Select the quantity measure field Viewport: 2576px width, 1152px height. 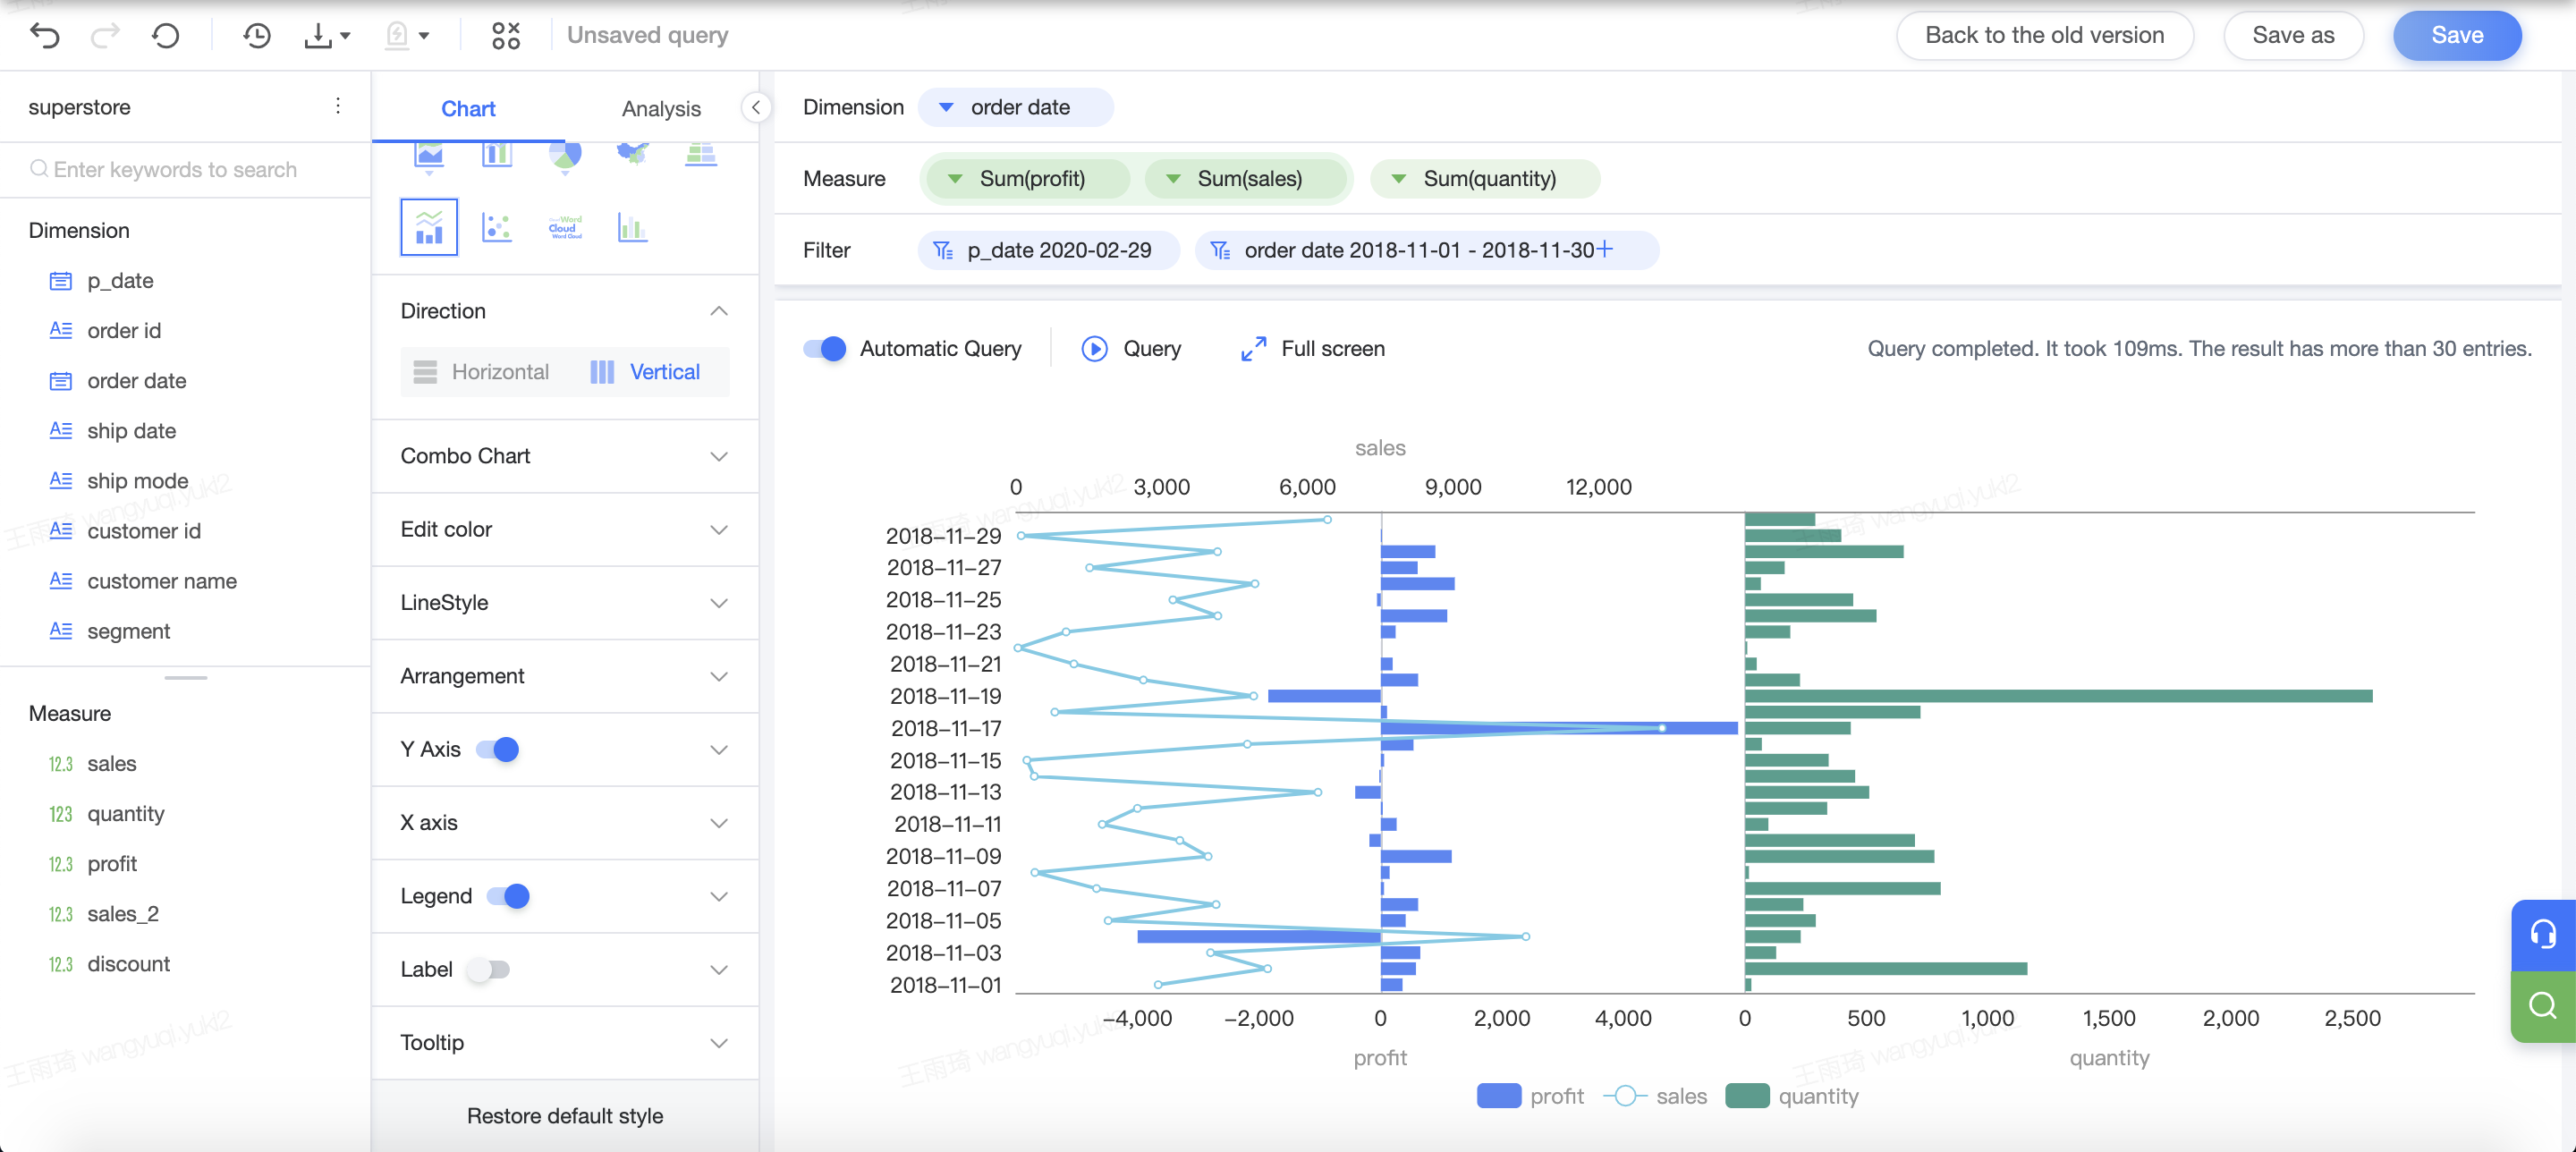pyautogui.click(x=125, y=814)
